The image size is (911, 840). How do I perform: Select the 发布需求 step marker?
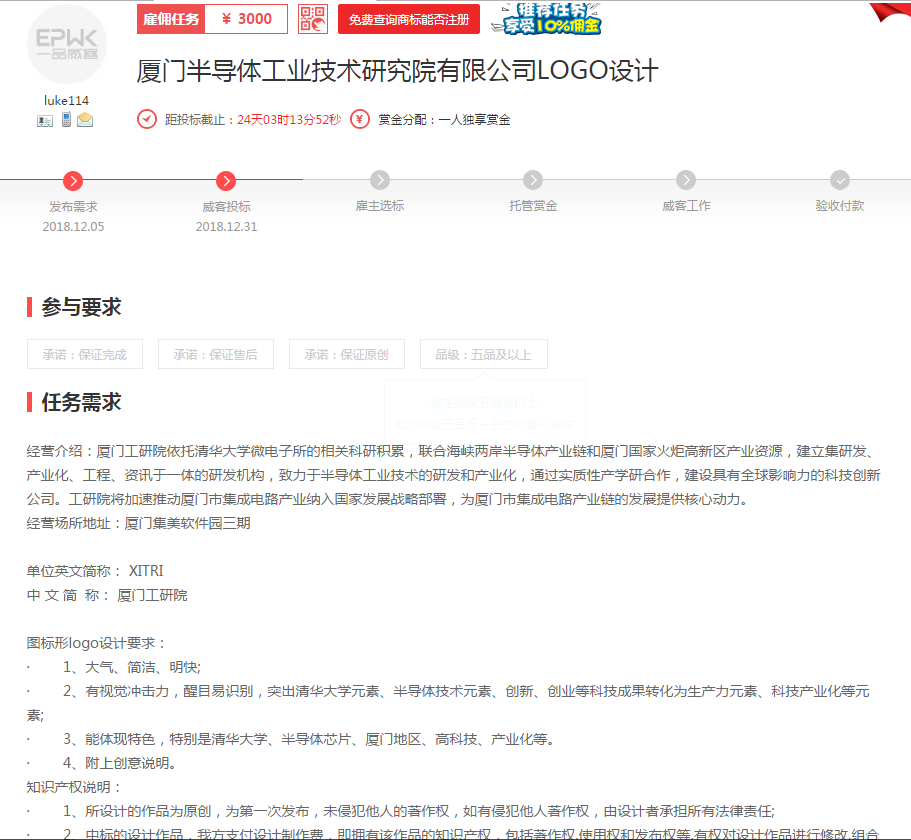(x=73, y=181)
